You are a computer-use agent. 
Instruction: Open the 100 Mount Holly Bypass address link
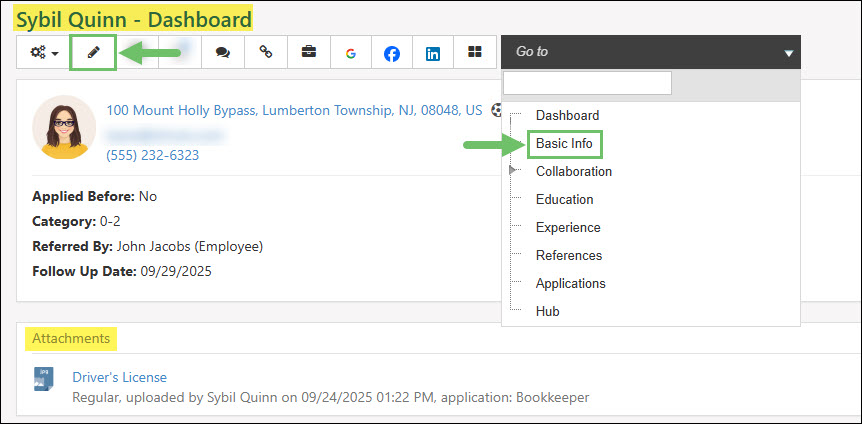(294, 111)
